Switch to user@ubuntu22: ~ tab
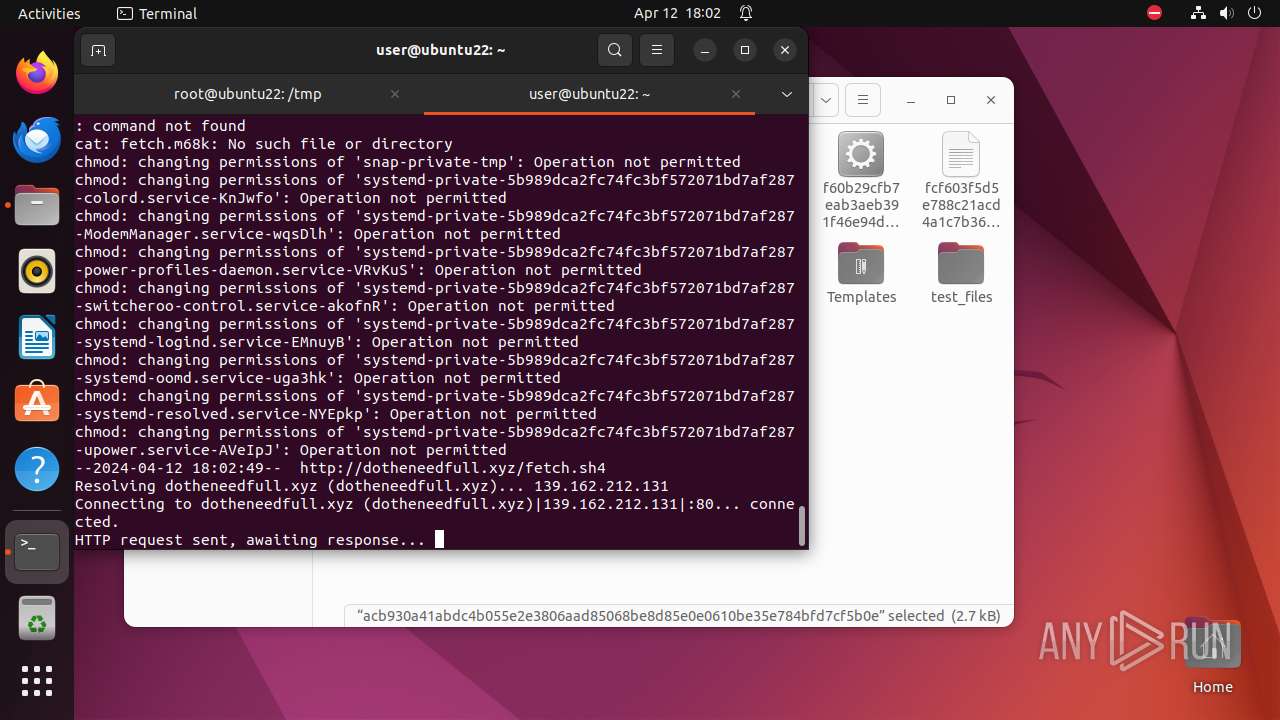Screen dimensions: 1280x720 590,94
